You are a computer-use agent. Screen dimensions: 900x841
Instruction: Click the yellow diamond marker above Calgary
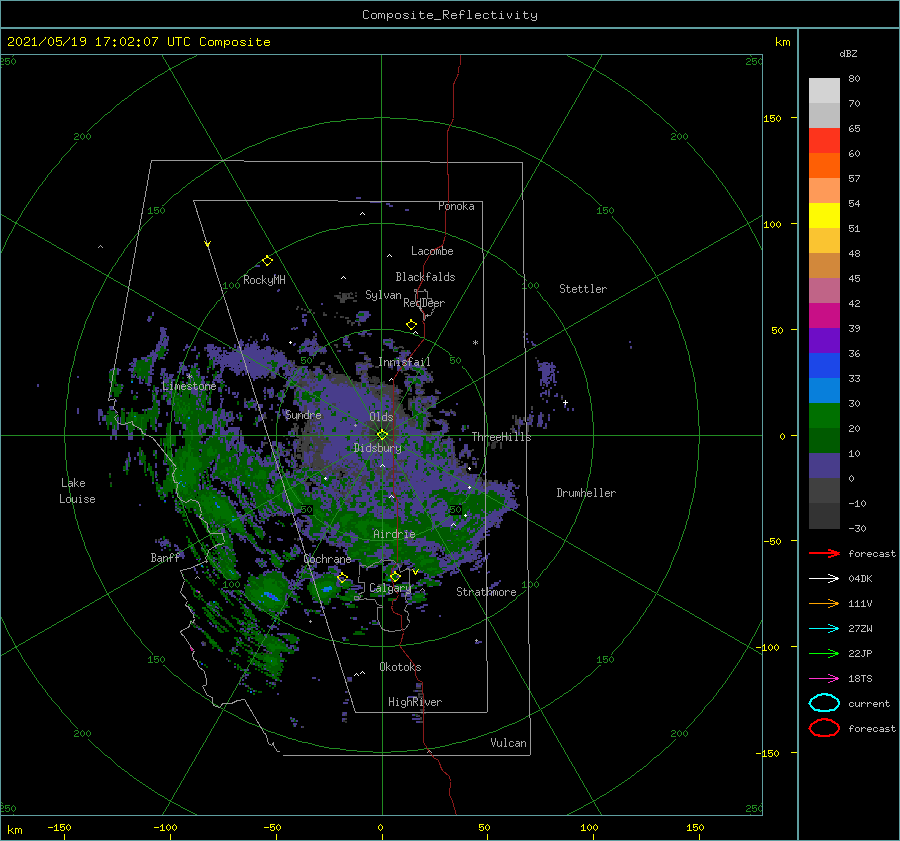[395, 576]
